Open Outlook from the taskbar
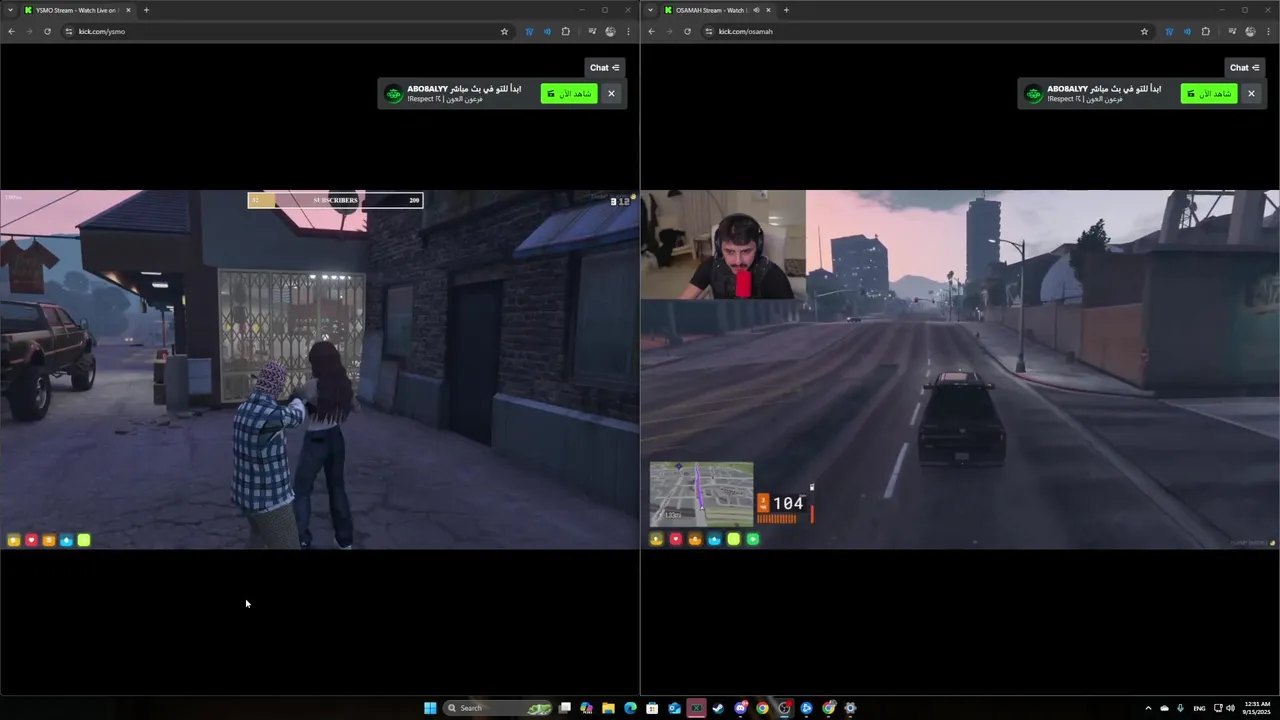1280x720 pixels. point(674,708)
